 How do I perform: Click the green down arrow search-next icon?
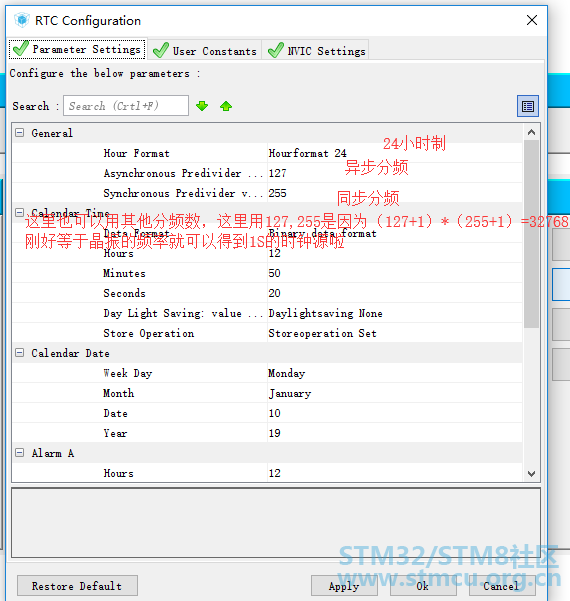pyautogui.click(x=202, y=106)
